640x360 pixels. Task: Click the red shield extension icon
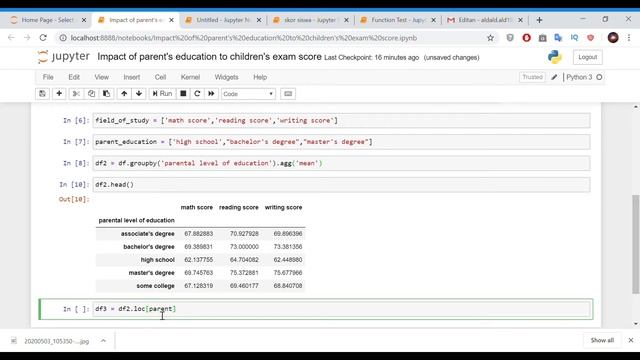pyautogui.click(x=590, y=38)
